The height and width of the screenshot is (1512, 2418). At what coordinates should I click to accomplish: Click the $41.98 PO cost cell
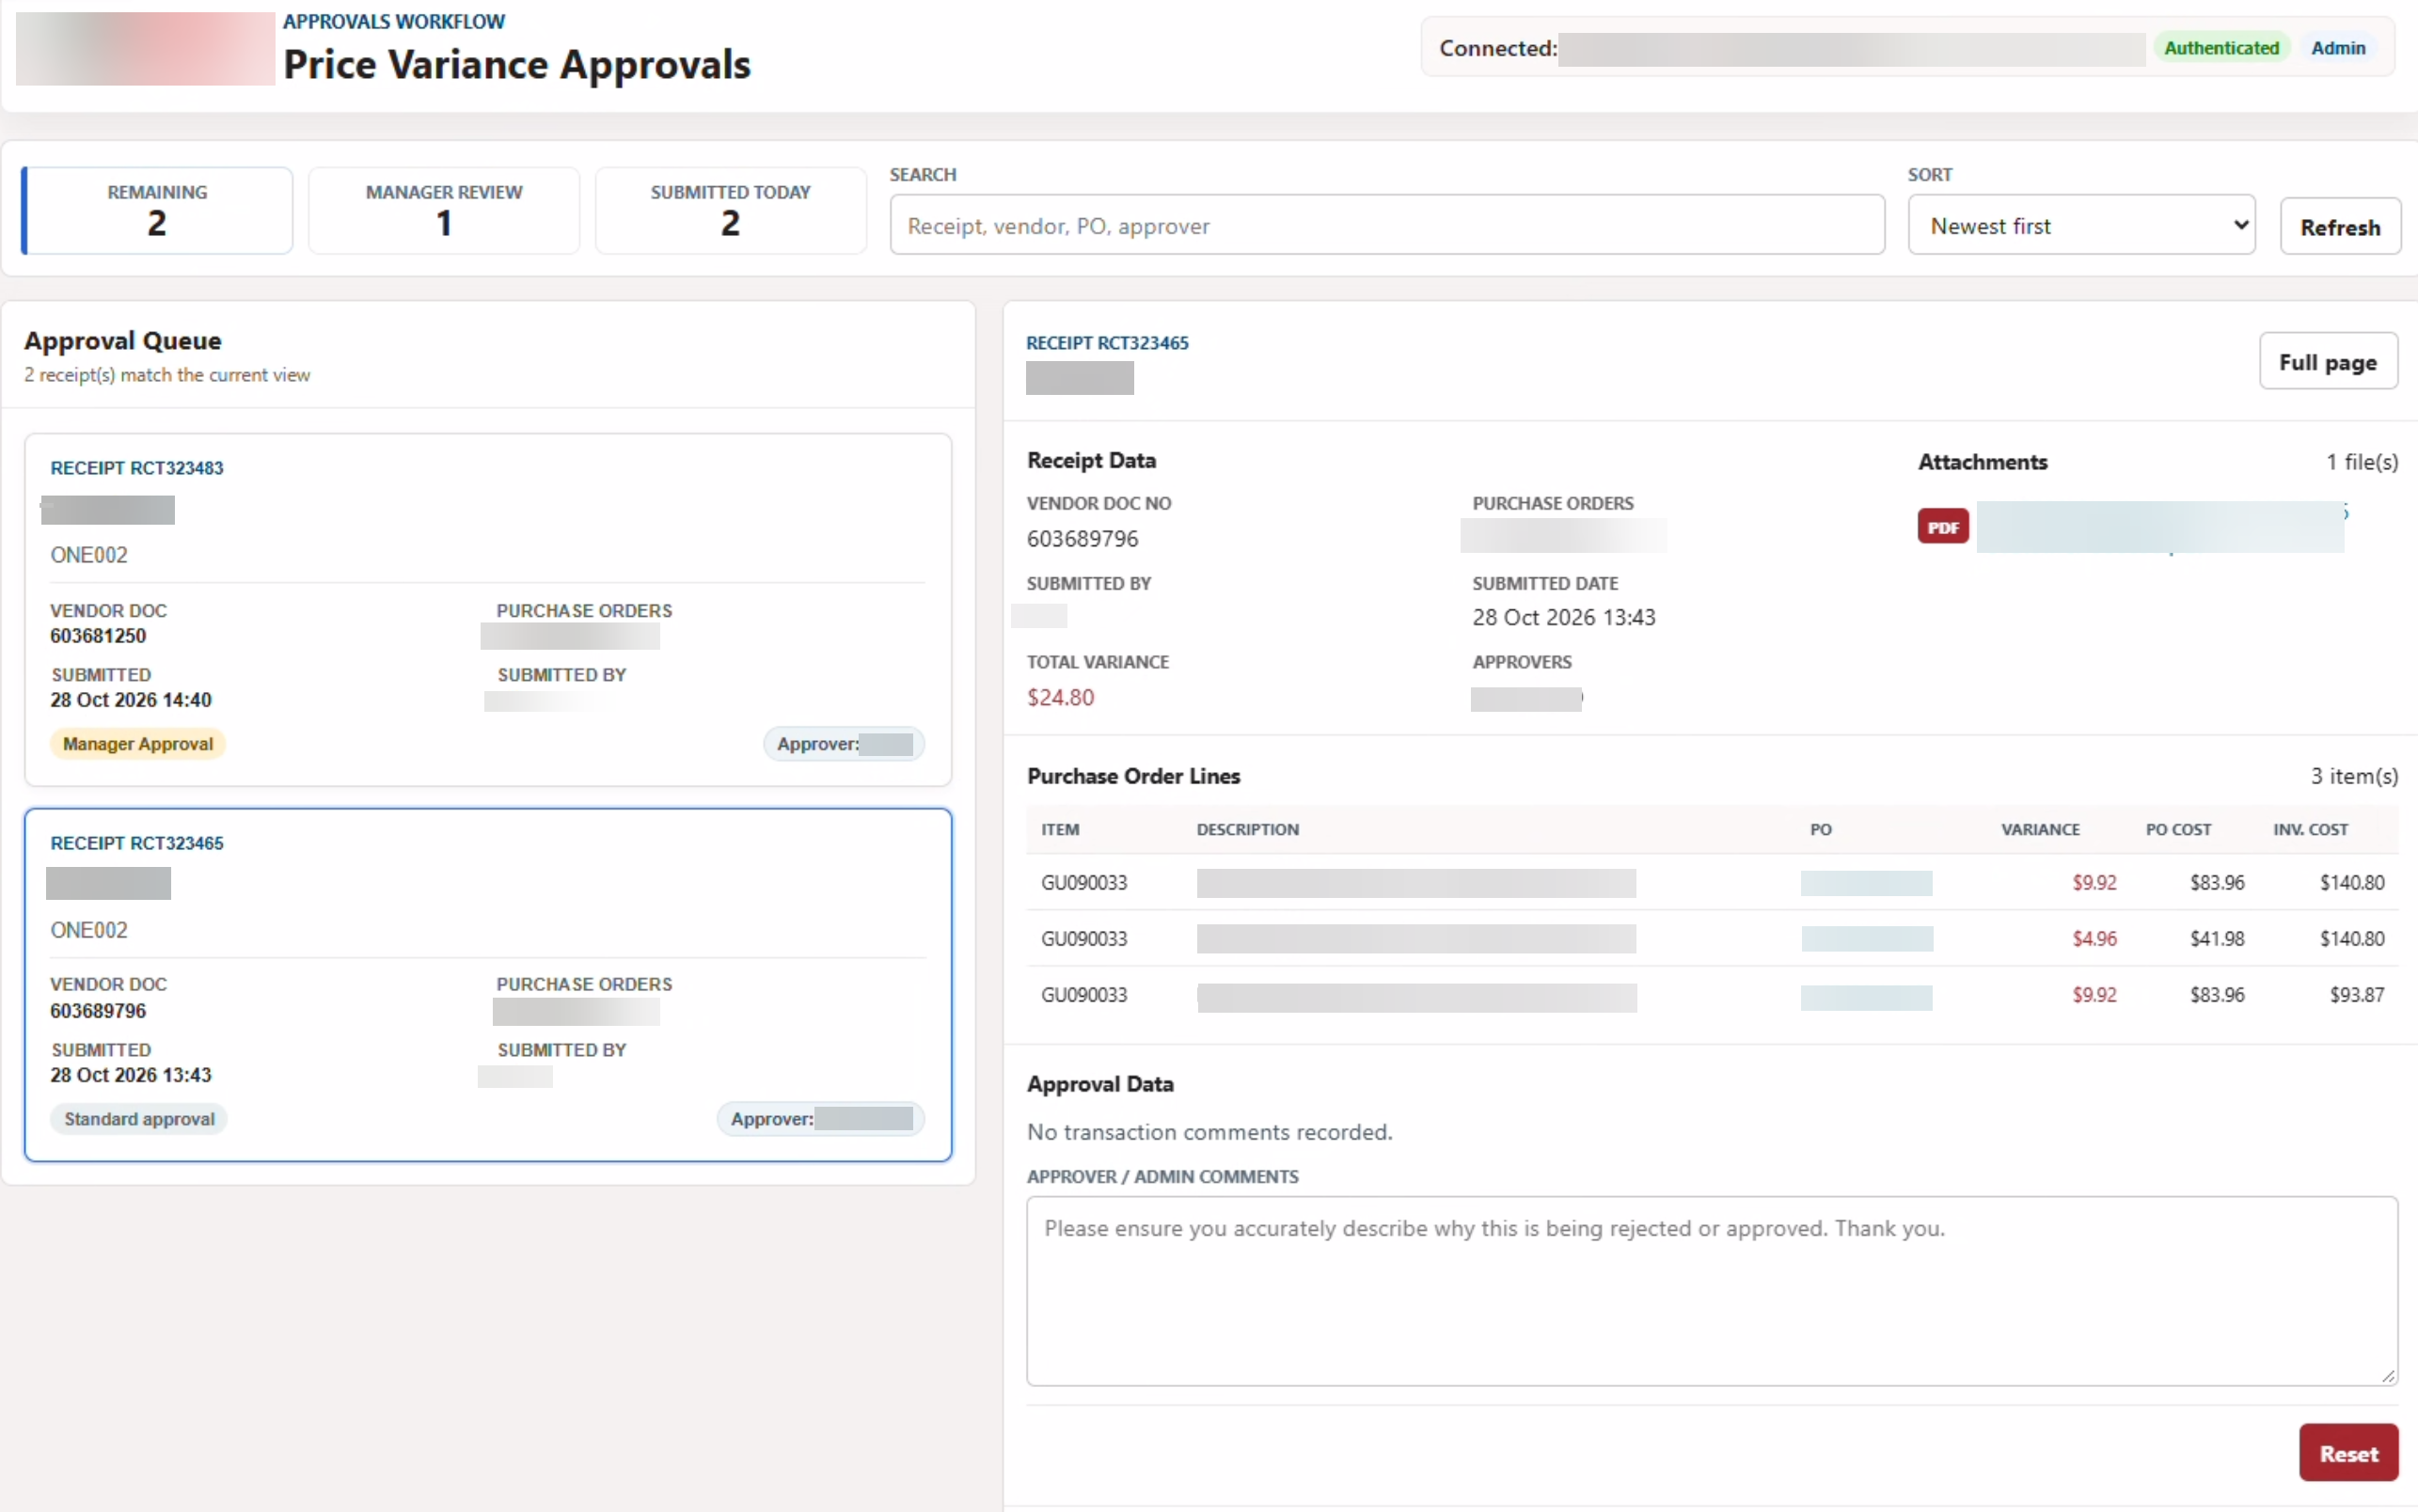(2216, 938)
